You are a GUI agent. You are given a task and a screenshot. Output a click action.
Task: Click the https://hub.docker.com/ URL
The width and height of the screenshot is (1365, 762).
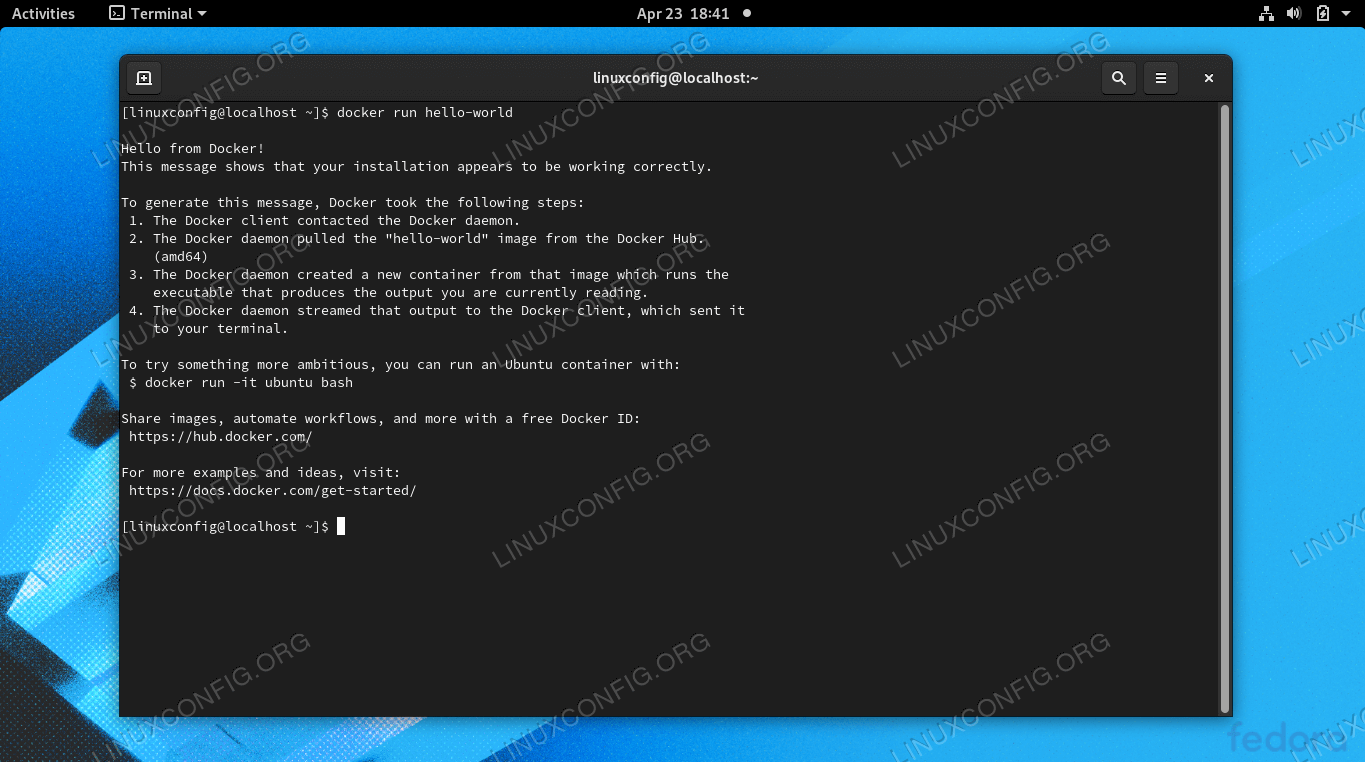220,437
